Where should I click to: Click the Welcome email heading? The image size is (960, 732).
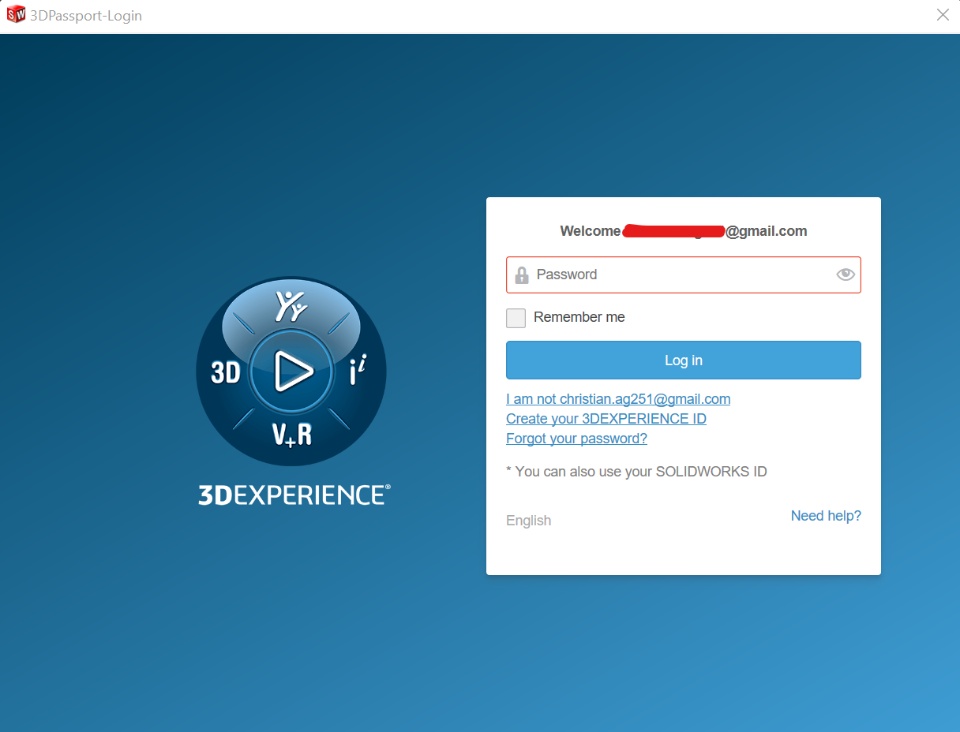point(683,231)
